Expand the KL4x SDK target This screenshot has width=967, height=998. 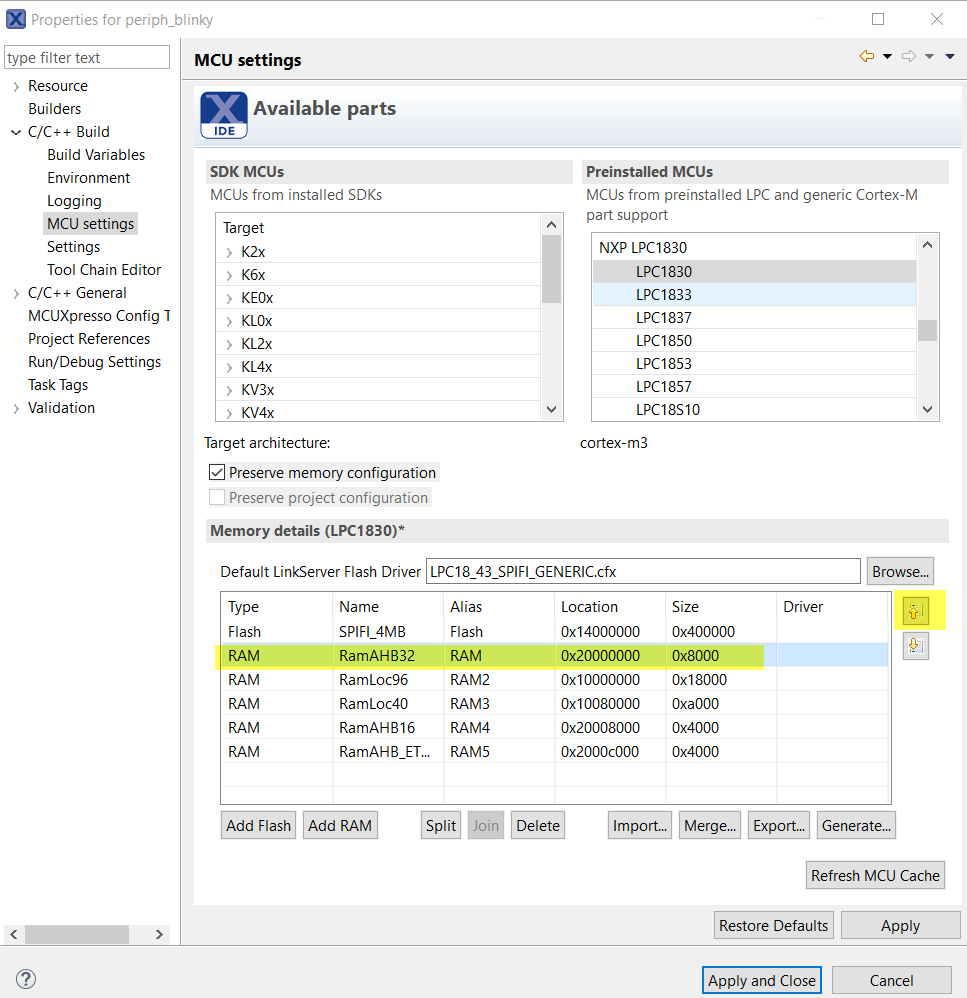229,367
